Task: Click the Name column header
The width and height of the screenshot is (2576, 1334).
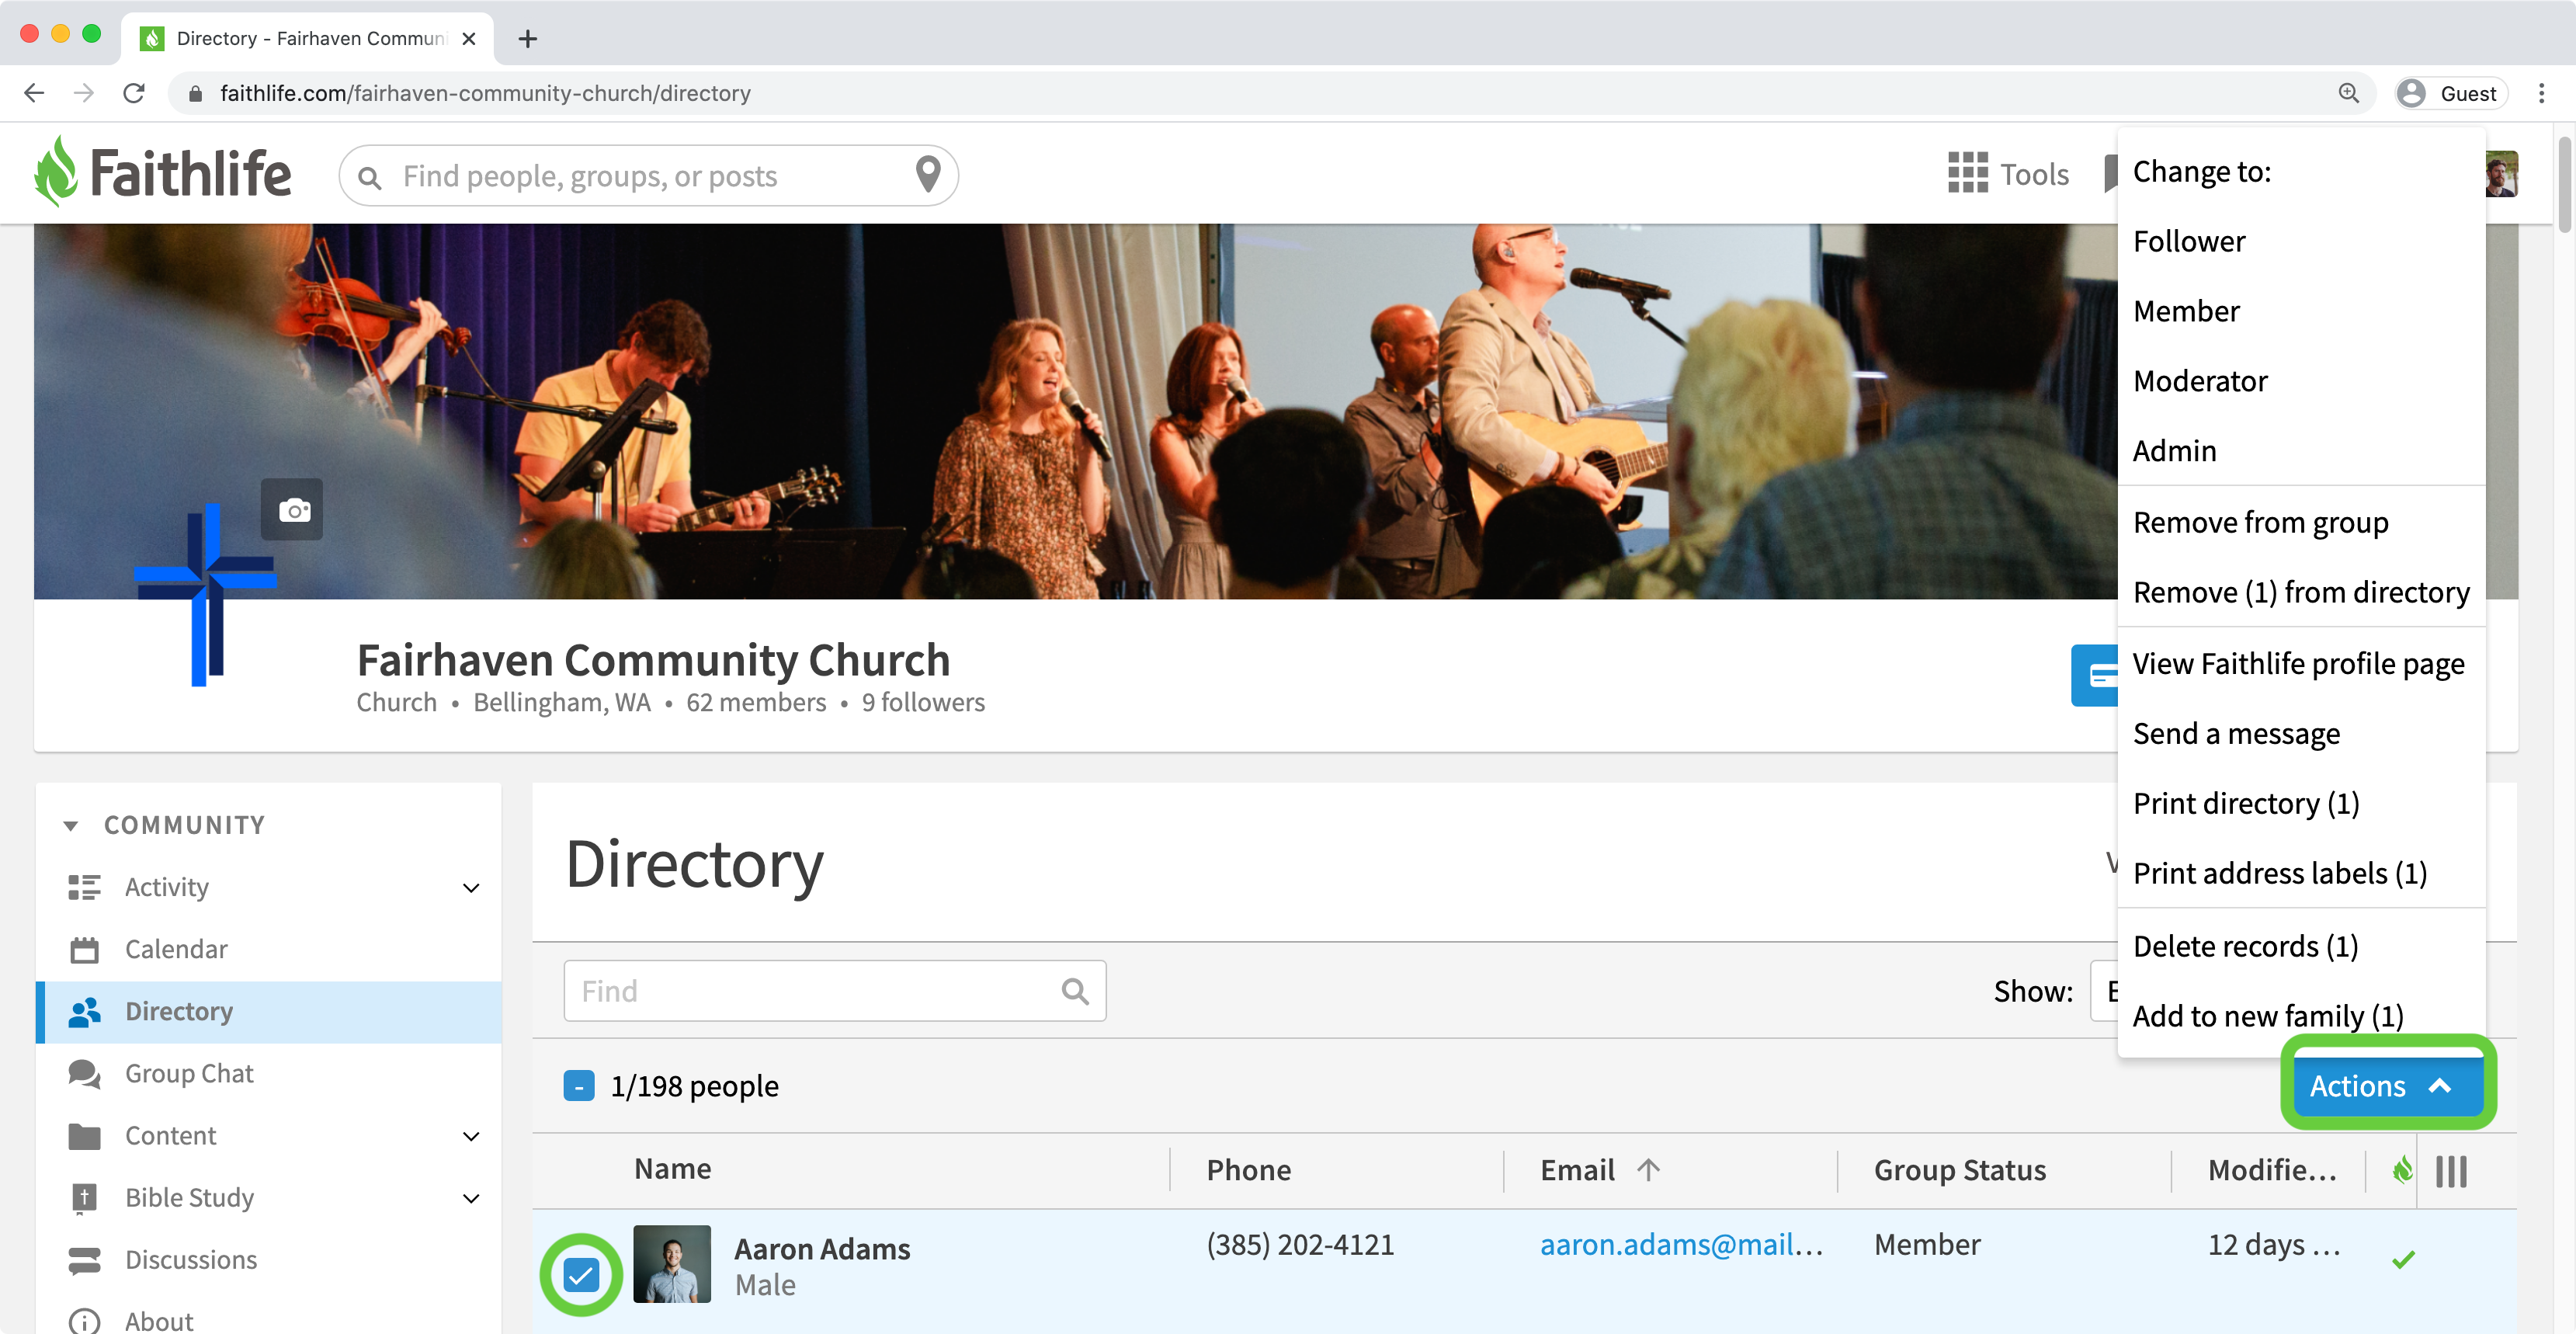Action: [672, 1169]
